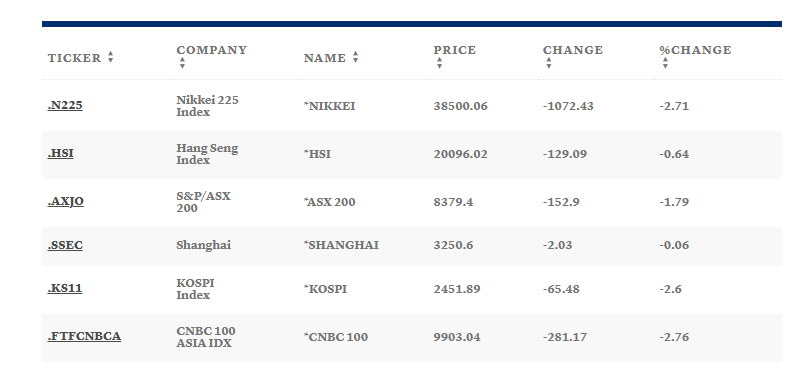The height and width of the screenshot is (368, 806).
Task: Open the .KS11 ticker link
Action: [x=64, y=288]
